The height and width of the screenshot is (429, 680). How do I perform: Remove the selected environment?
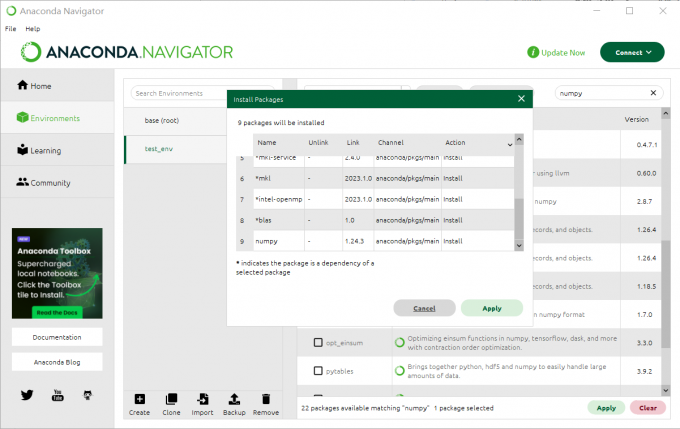(266, 404)
